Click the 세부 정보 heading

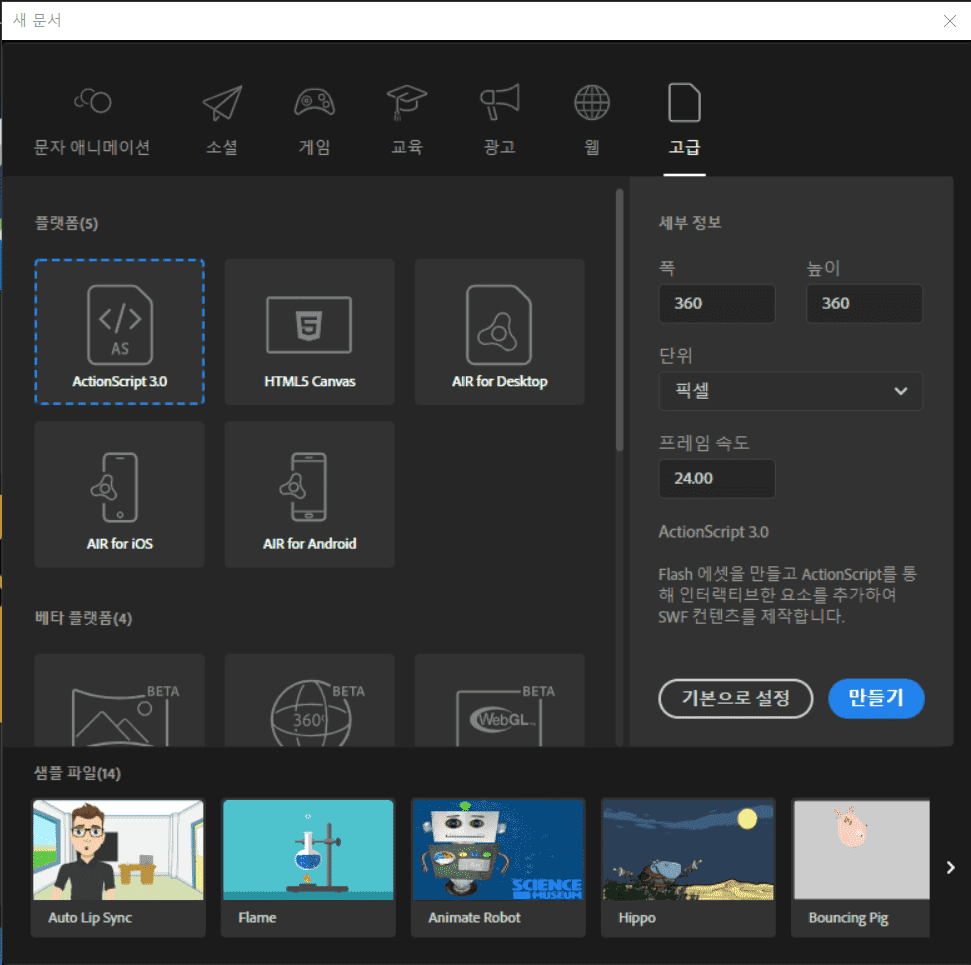click(x=690, y=222)
